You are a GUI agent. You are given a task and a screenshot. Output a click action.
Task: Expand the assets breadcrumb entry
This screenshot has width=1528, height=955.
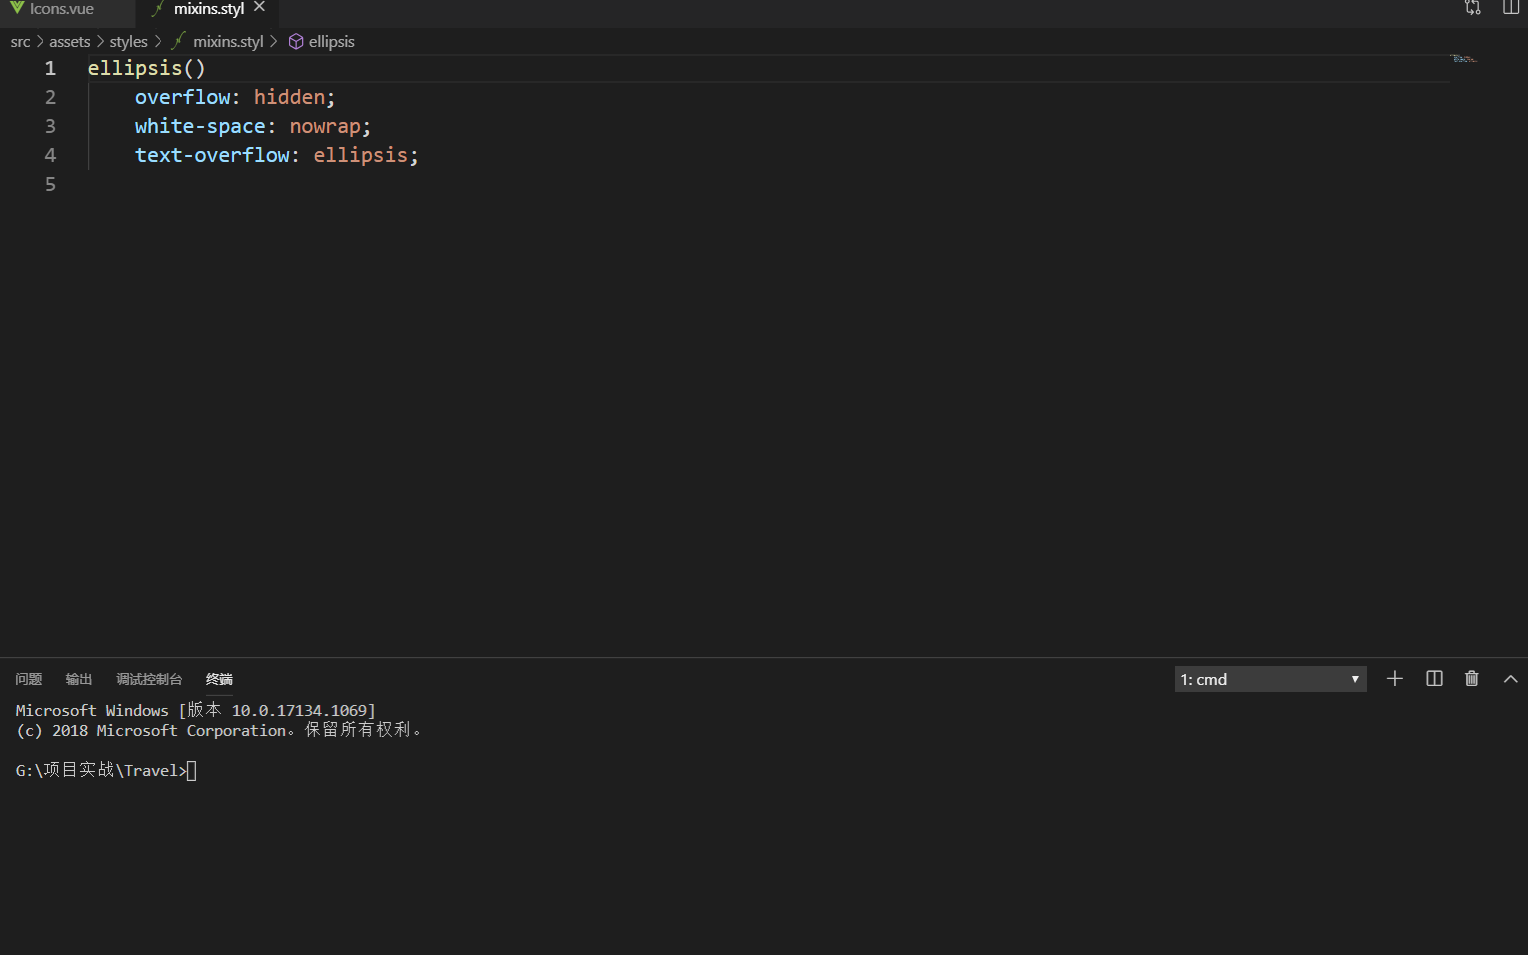click(x=69, y=41)
